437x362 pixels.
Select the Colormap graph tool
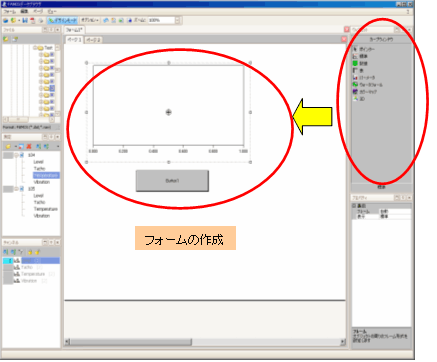pos(365,92)
